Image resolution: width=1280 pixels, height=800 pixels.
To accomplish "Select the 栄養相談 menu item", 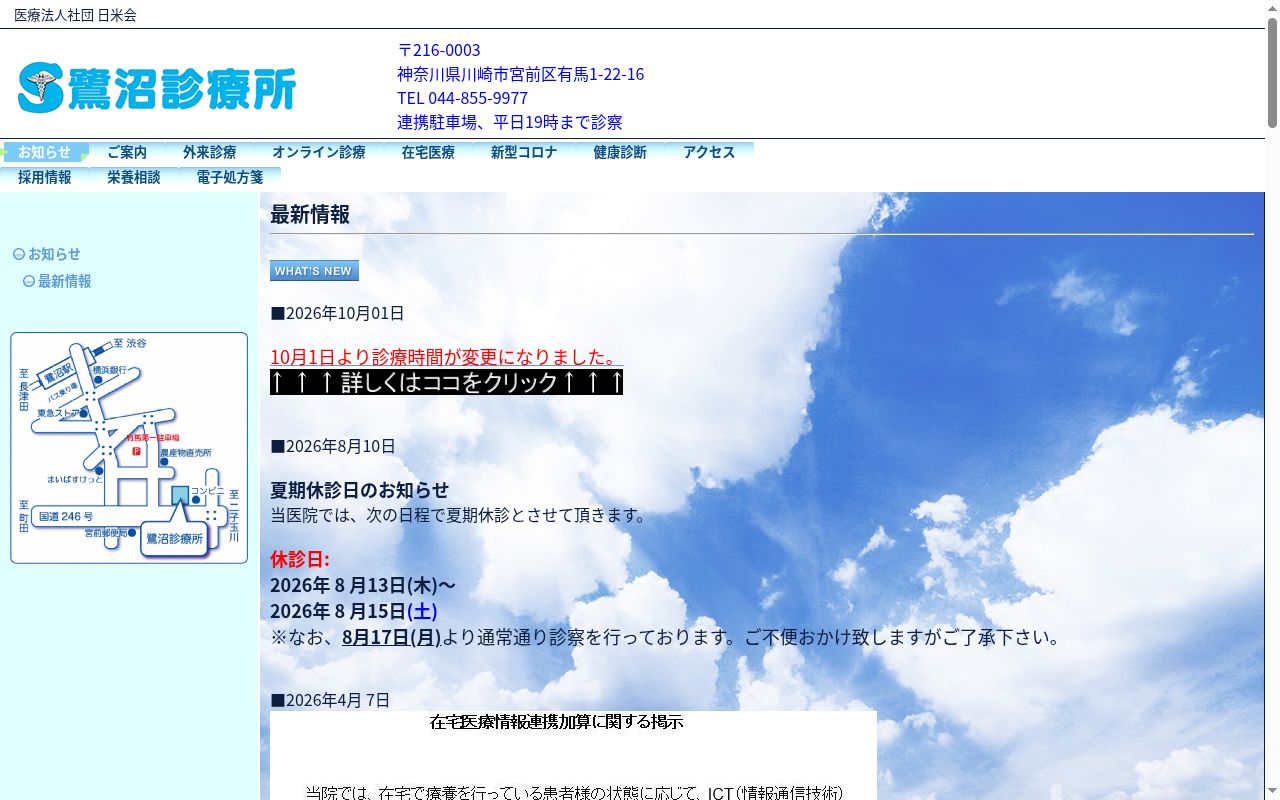I will pyautogui.click(x=134, y=178).
